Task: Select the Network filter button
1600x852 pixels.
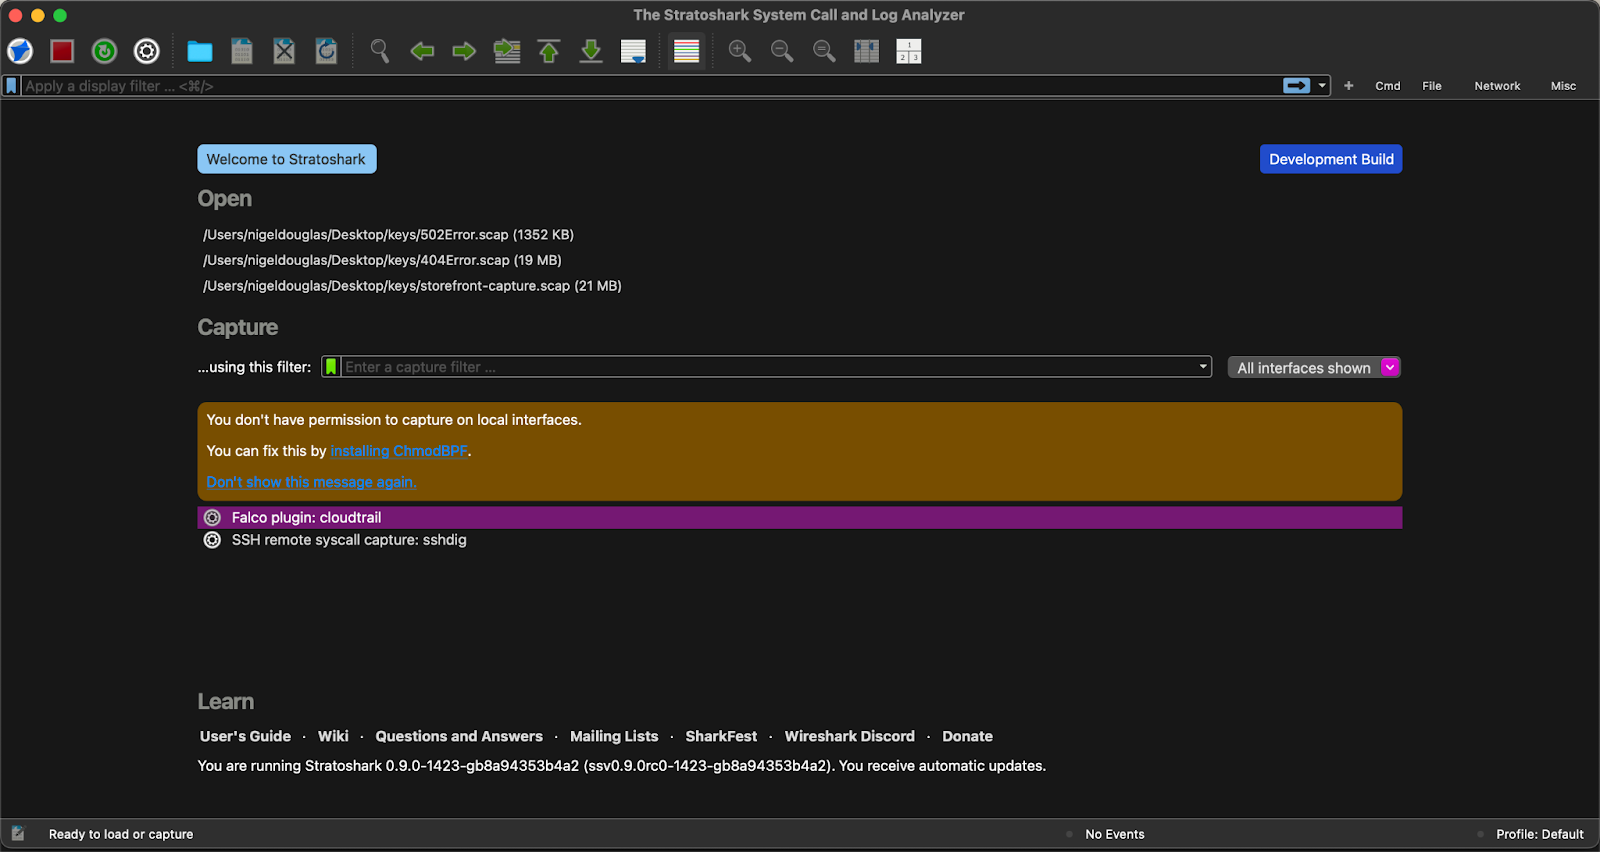Action: pyautogui.click(x=1497, y=86)
